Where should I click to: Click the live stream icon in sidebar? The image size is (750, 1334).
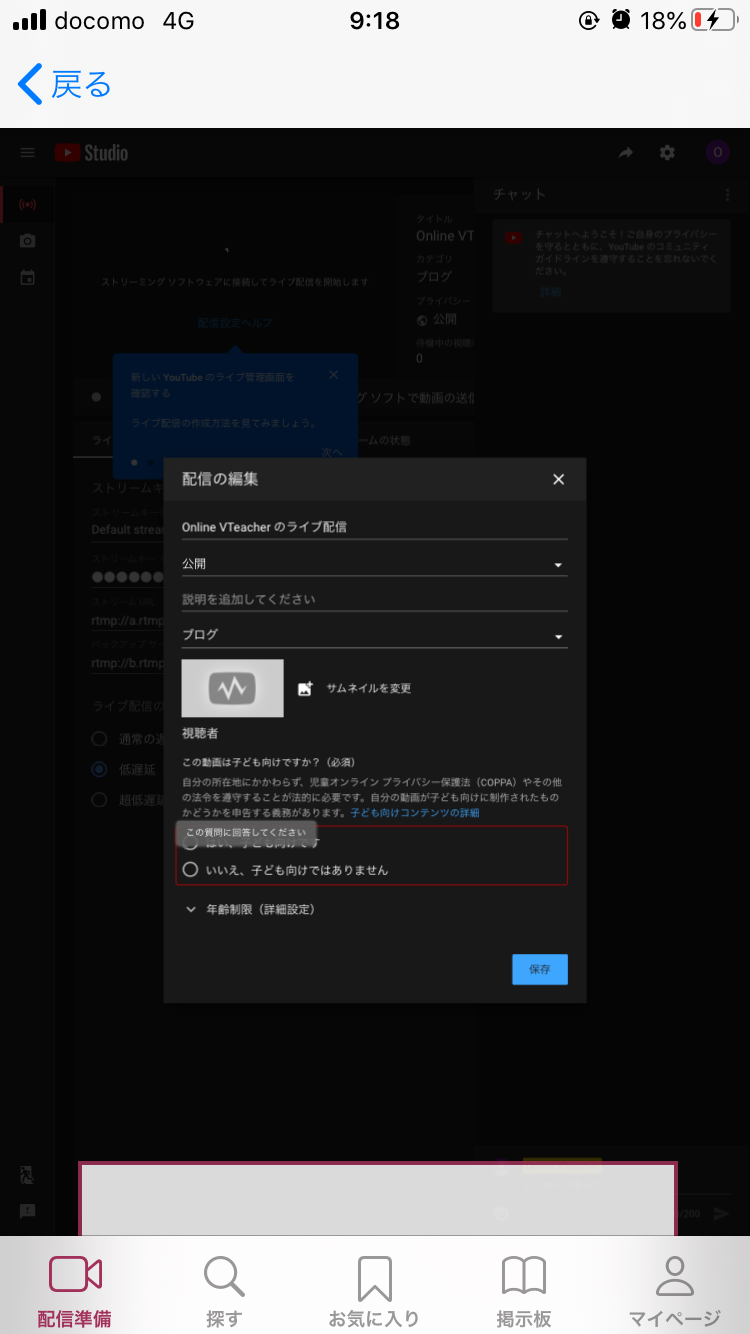tap(28, 205)
